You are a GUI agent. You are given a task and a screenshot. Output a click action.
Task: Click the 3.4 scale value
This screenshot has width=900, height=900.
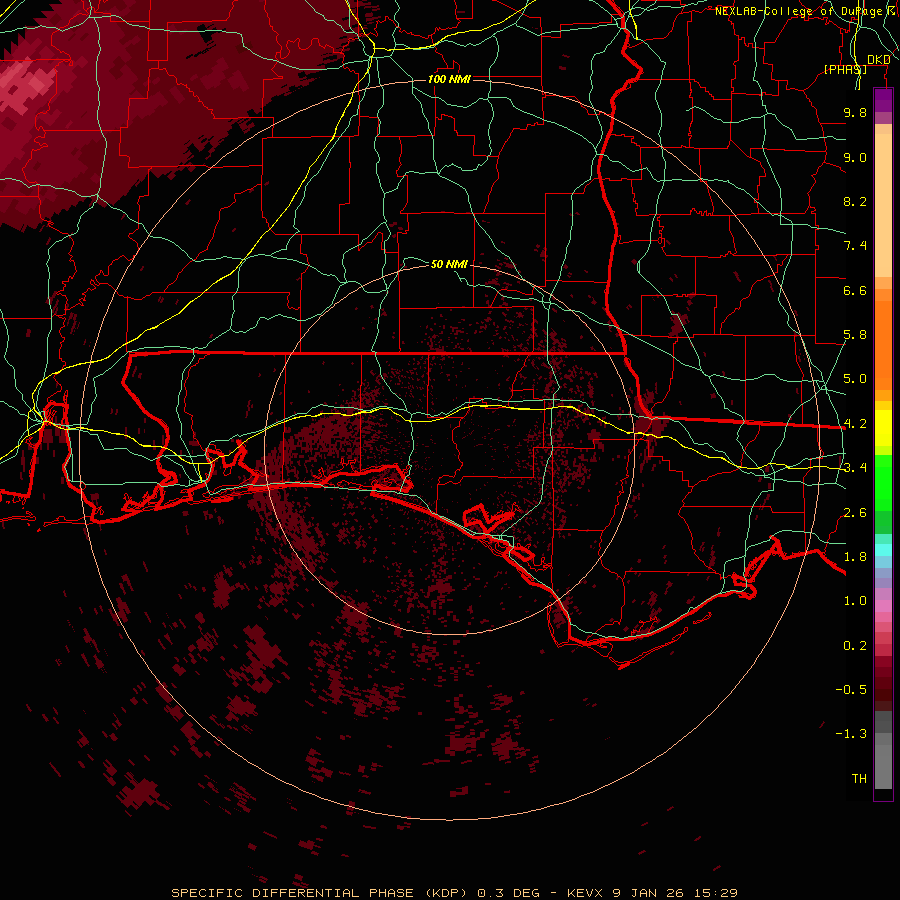point(855,468)
